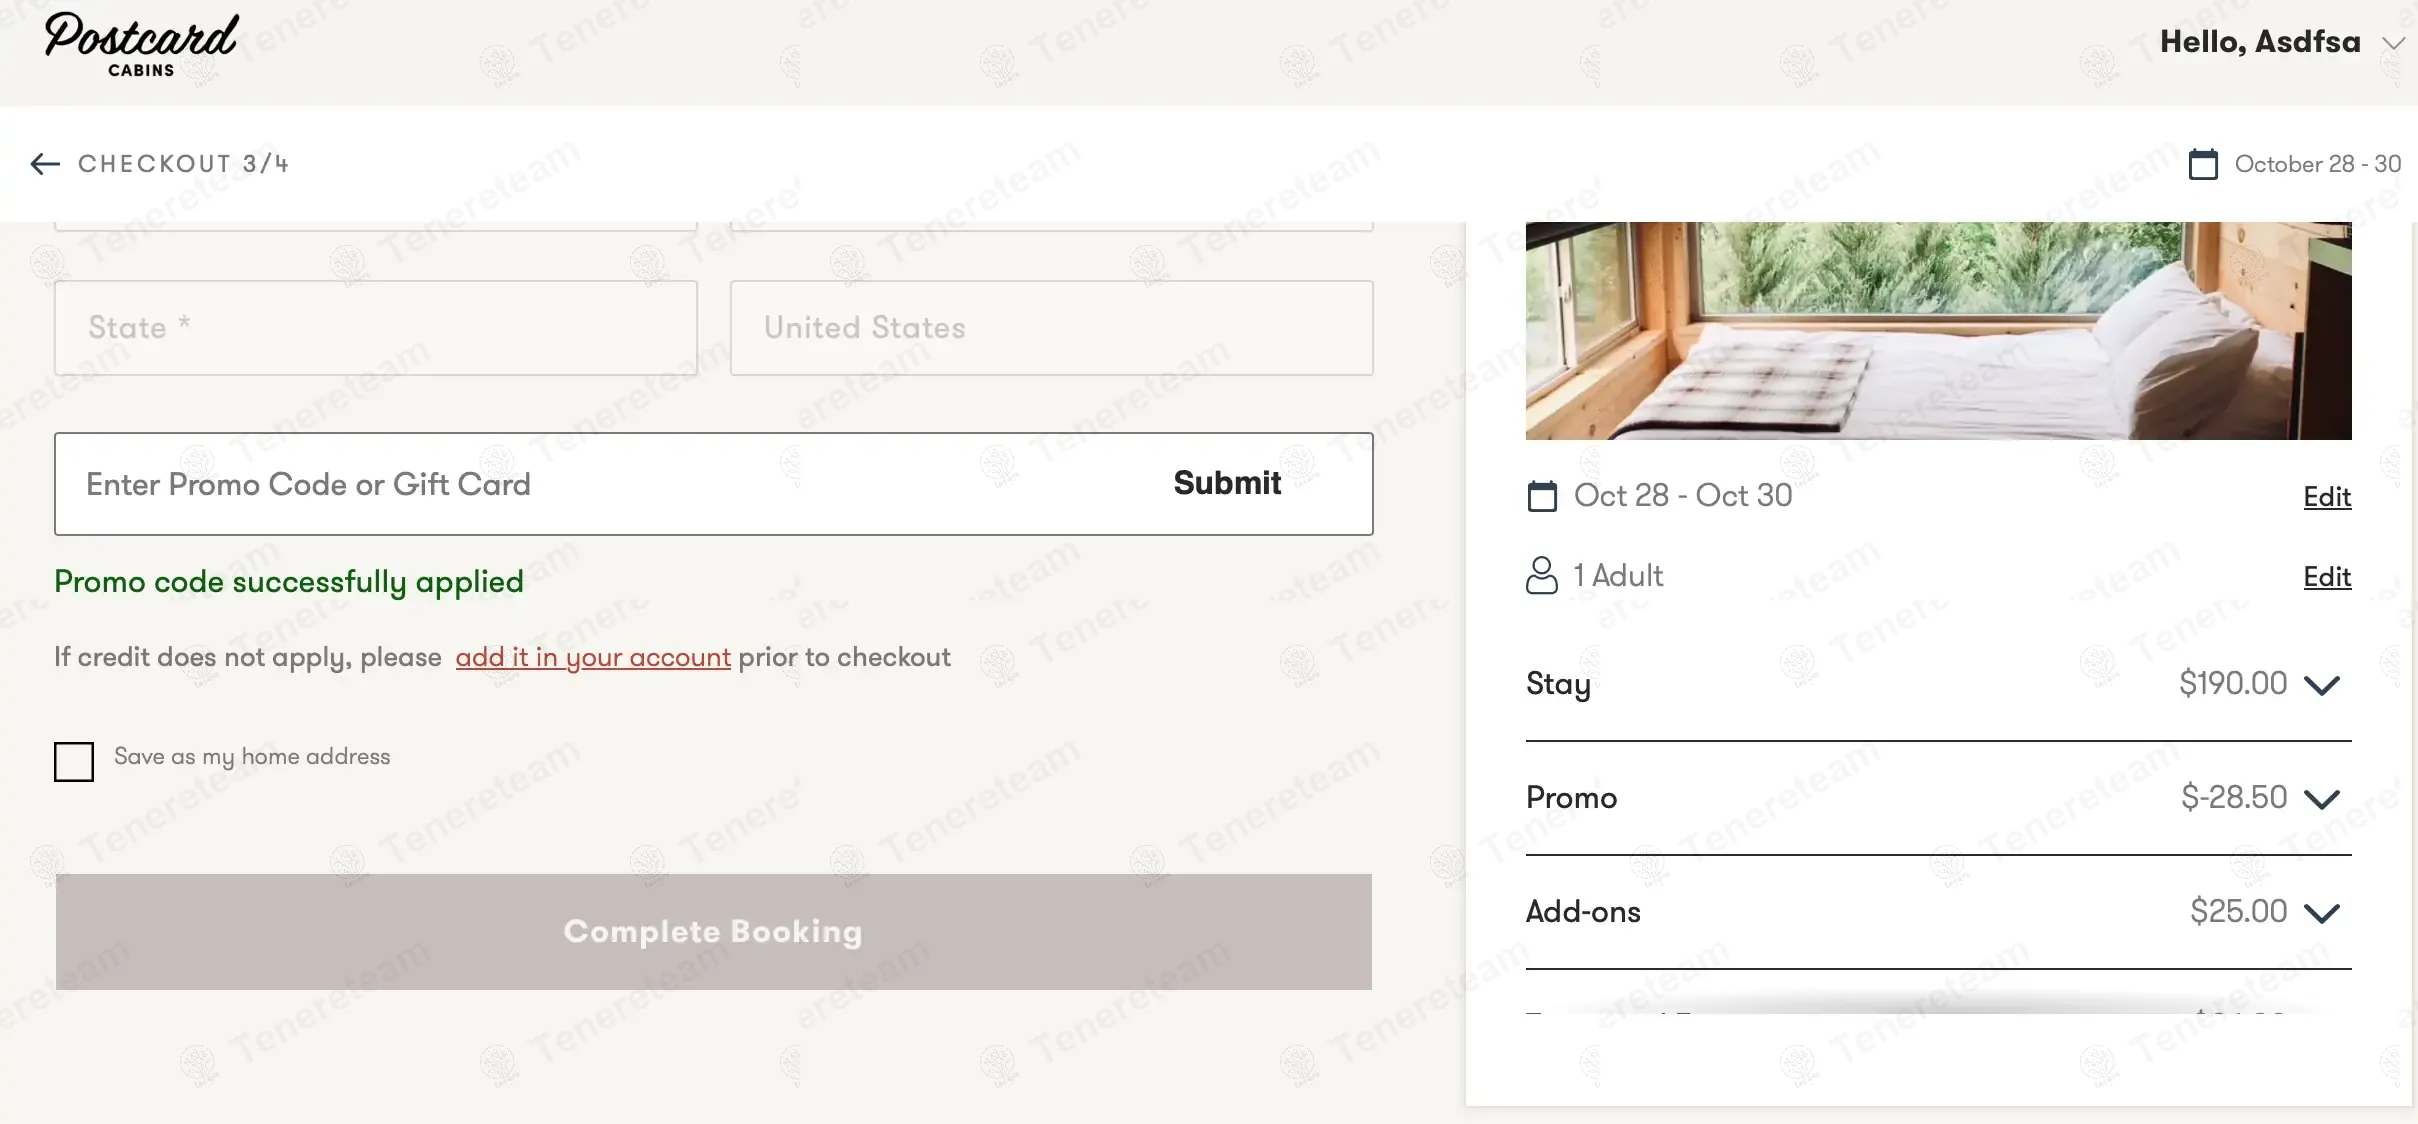Submit the promo code

[x=1227, y=484]
